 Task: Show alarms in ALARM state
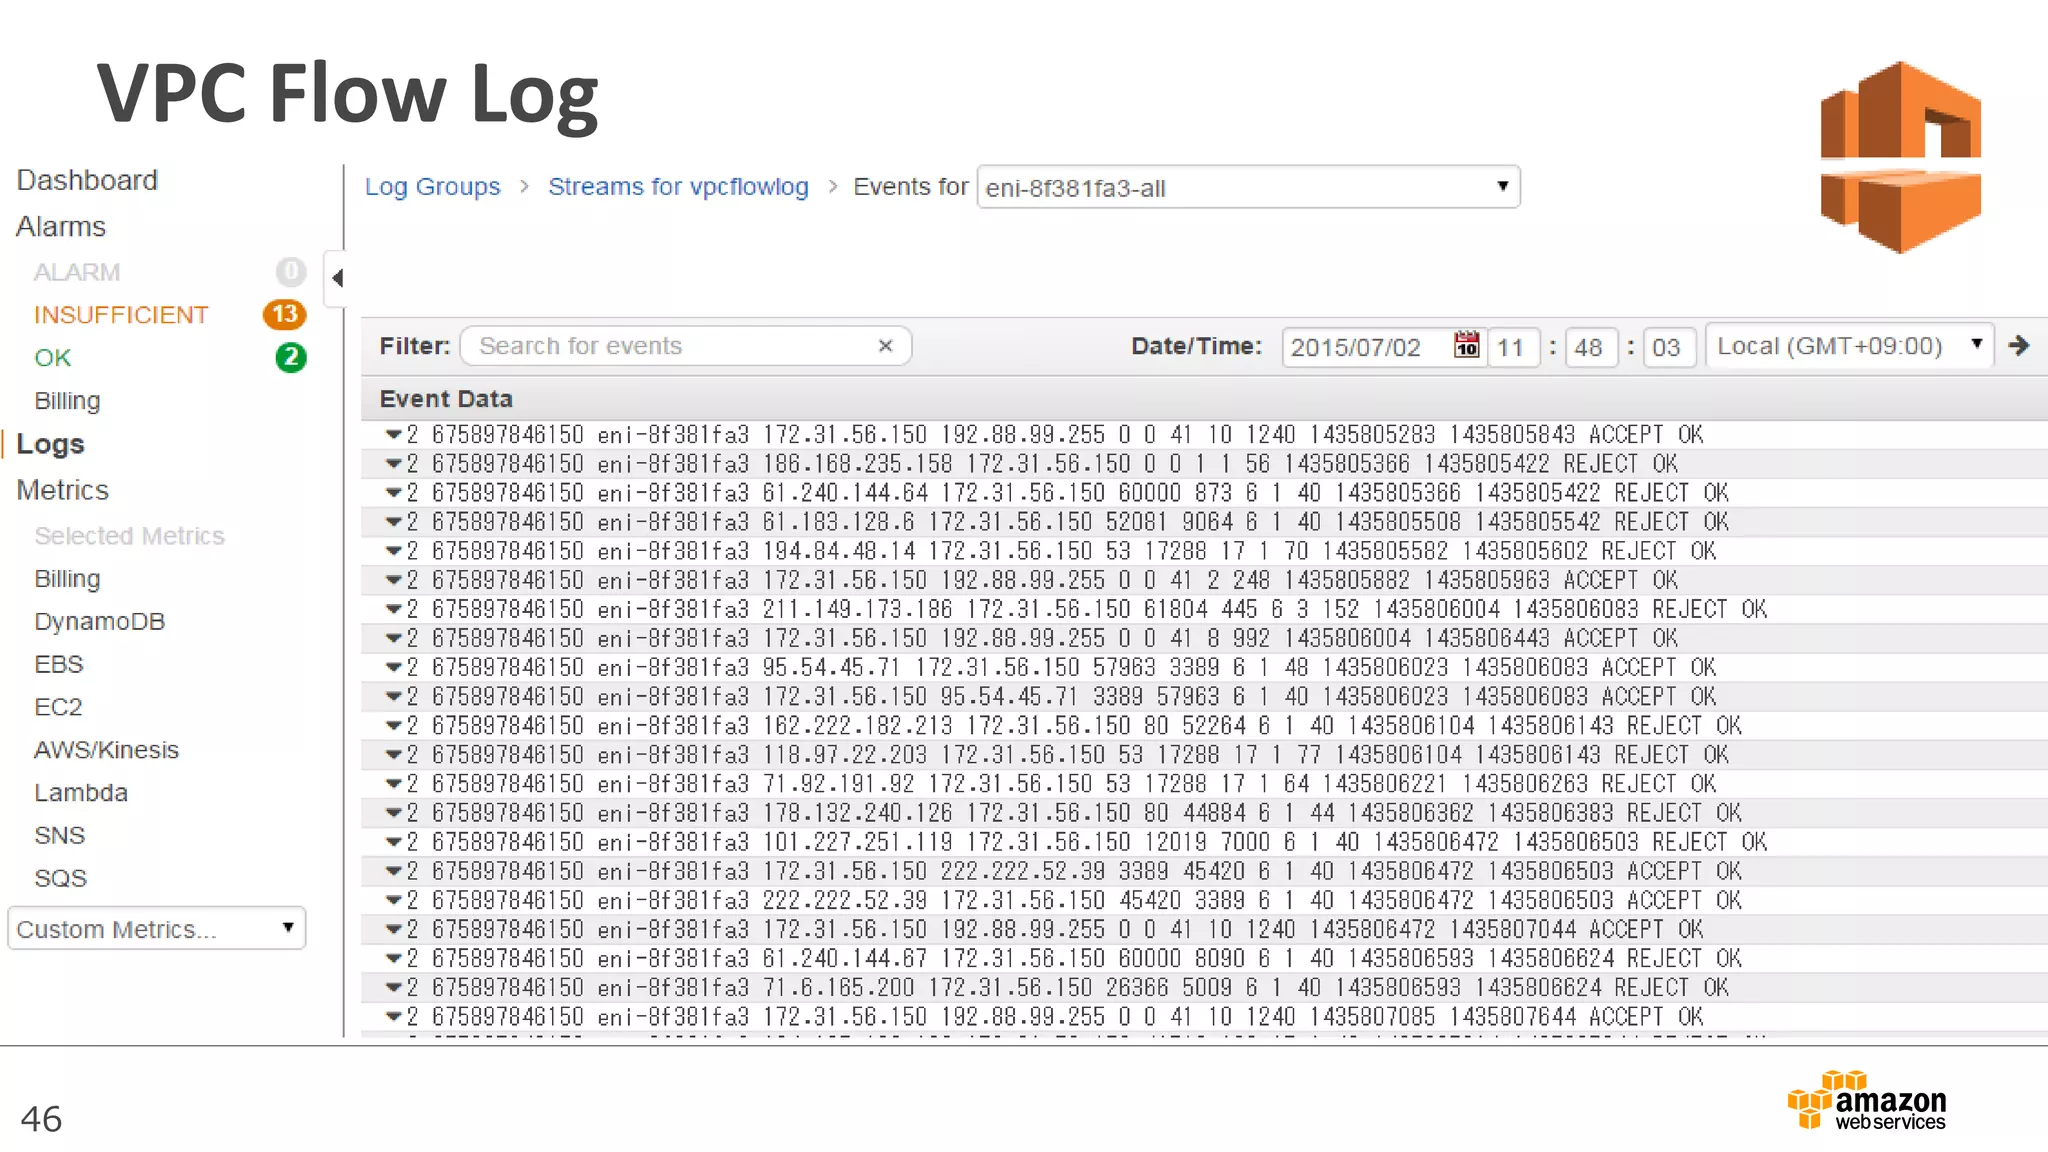[x=77, y=272]
